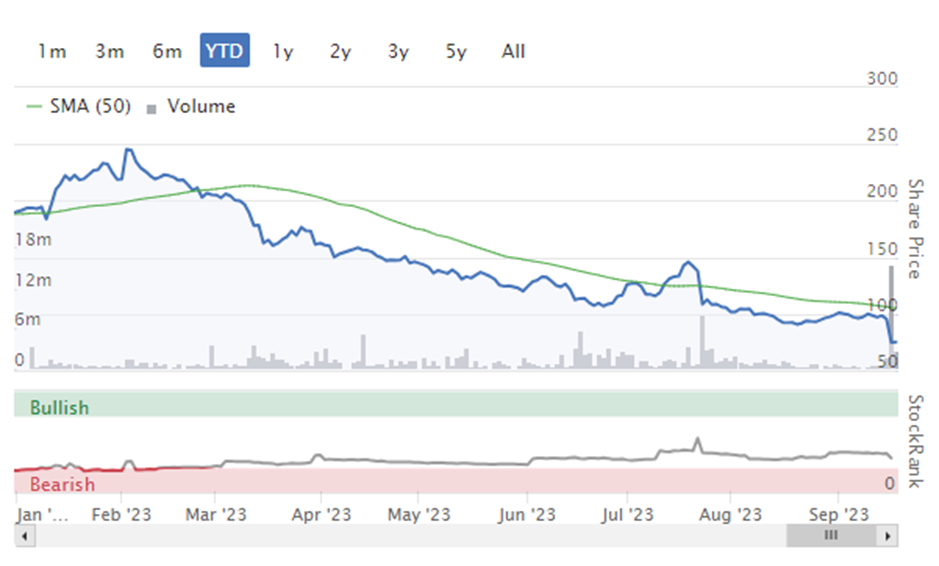The width and height of the screenshot is (939, 566).
Task: Choose the 5y time range
Action: click(x=456, y=52)
